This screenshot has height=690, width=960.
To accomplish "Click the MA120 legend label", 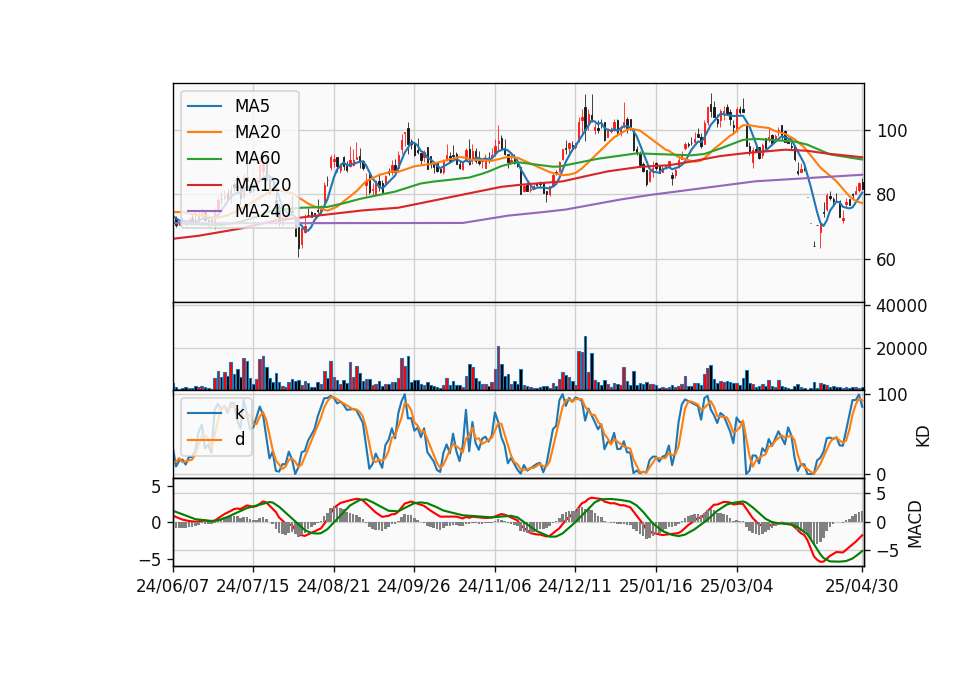I will click(263, 184).
